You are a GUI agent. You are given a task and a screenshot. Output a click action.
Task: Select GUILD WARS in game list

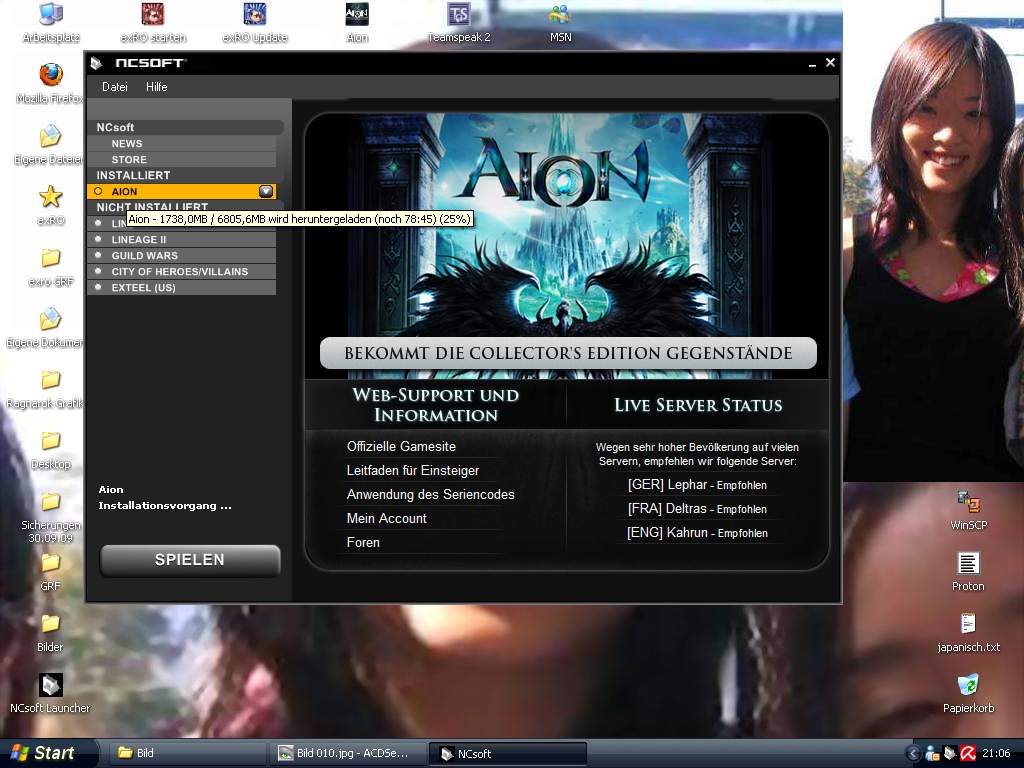click(x=182, y=255)
